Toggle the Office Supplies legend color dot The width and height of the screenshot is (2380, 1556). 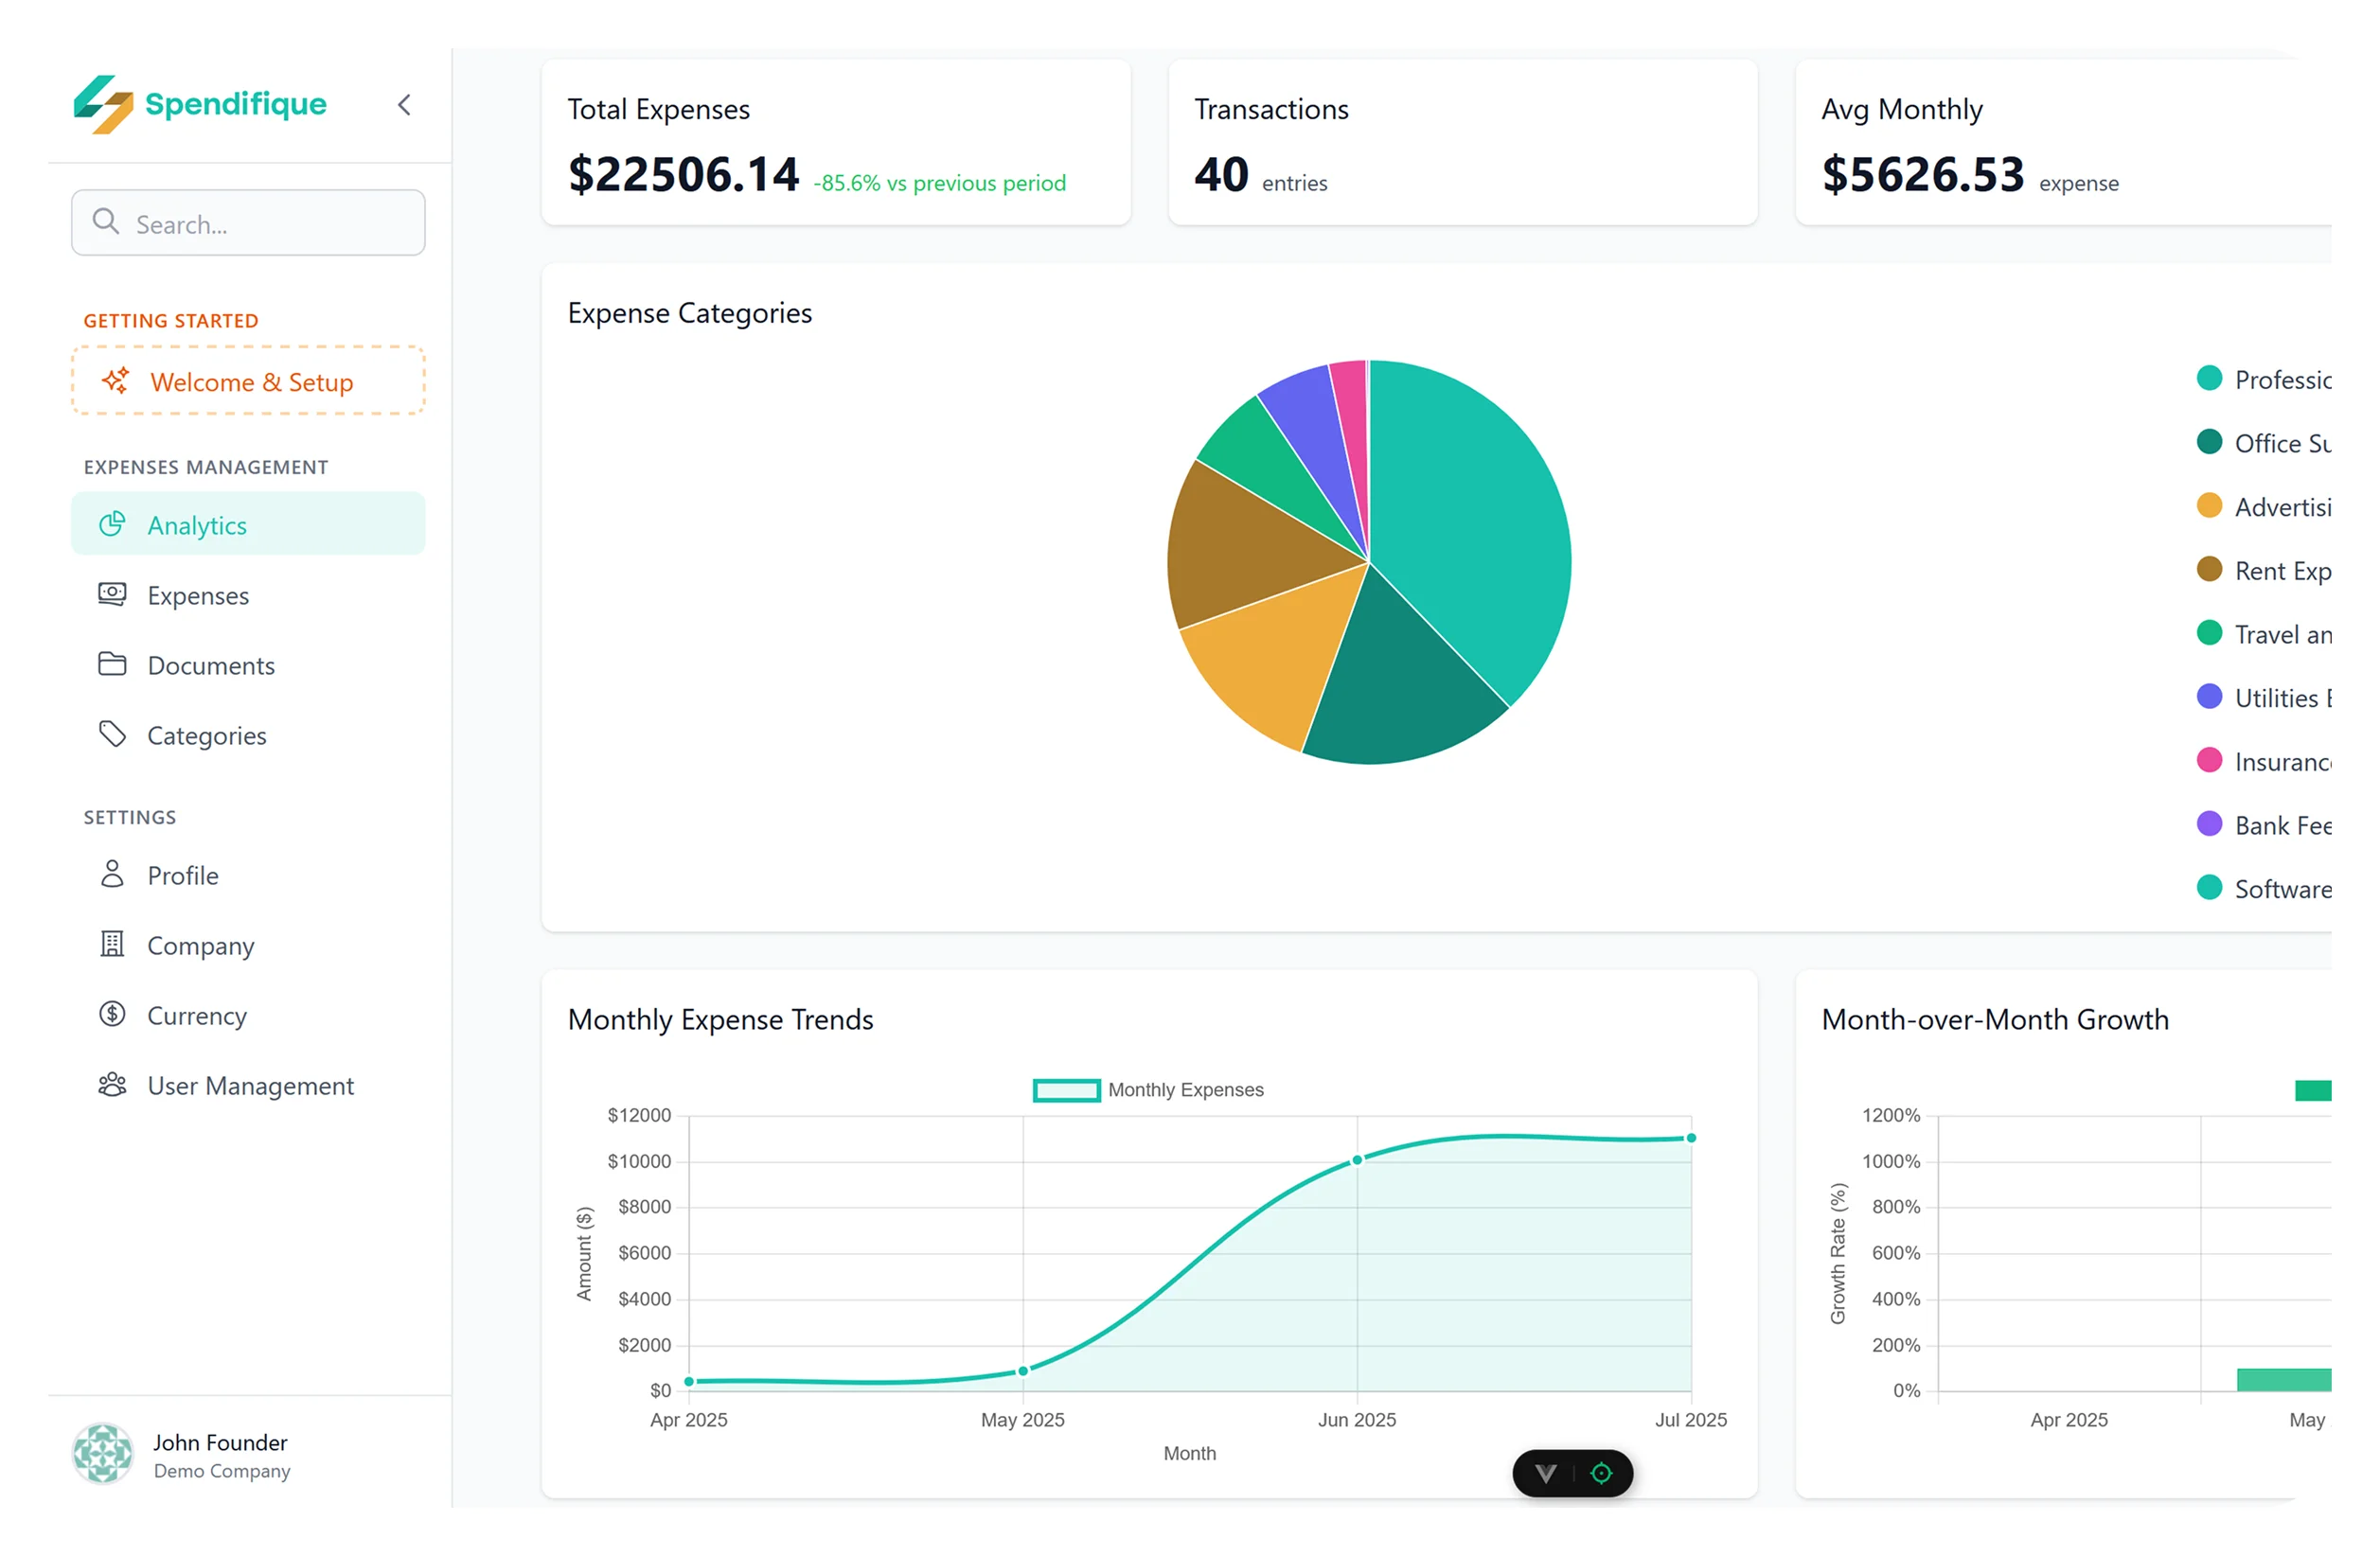(x=2209, y=442)
